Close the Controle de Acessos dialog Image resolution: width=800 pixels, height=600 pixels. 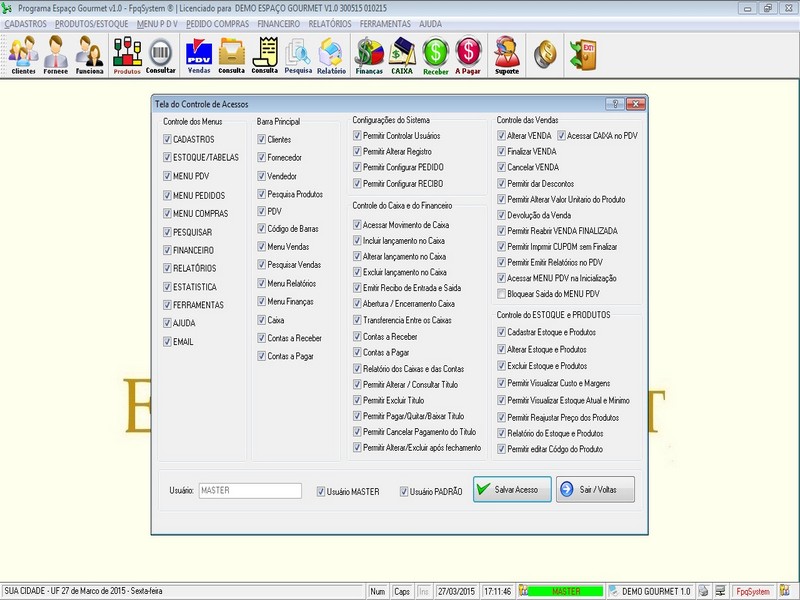(x=636, y=104)
